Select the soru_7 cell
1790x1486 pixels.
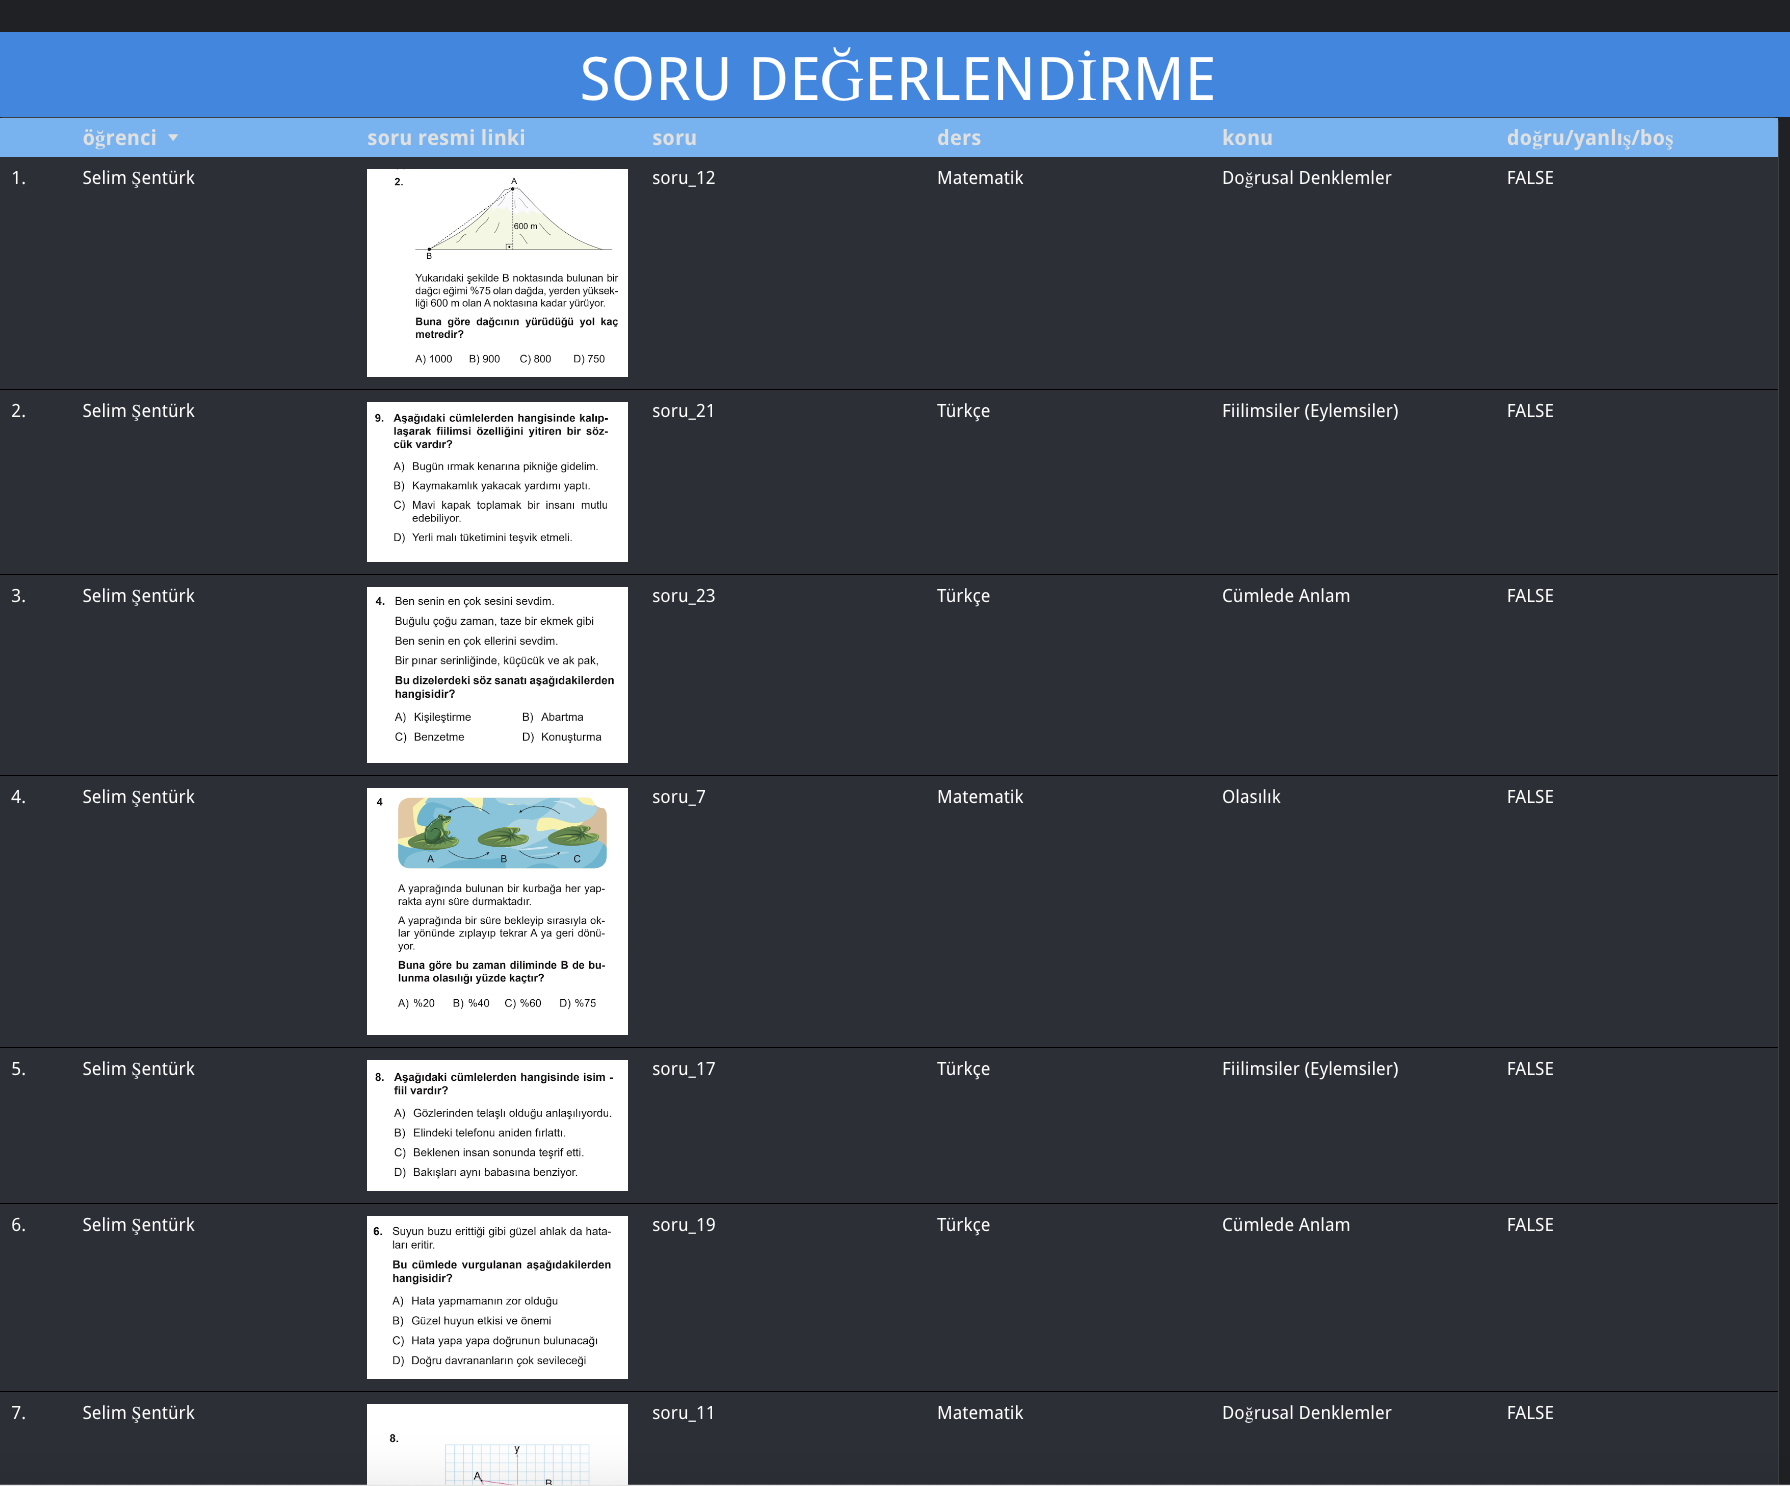click(679, 797)
